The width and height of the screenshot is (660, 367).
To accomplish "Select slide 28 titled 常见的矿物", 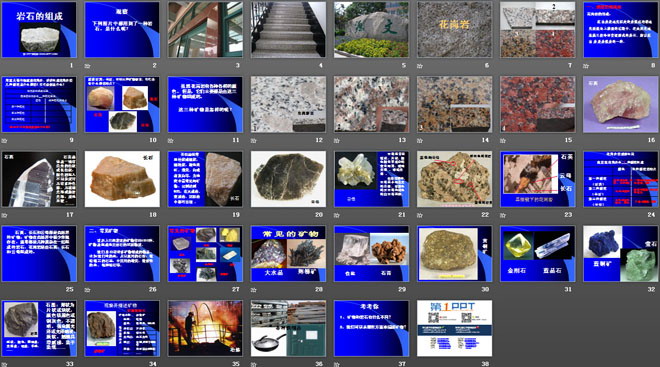I will [288, 253].
